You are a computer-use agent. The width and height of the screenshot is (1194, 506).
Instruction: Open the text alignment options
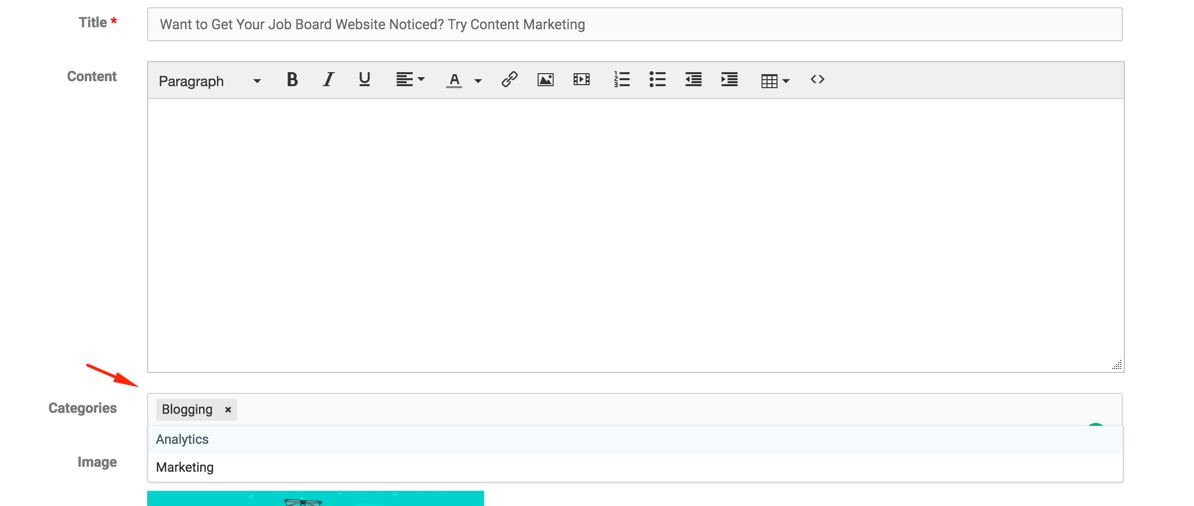[410, 79]
